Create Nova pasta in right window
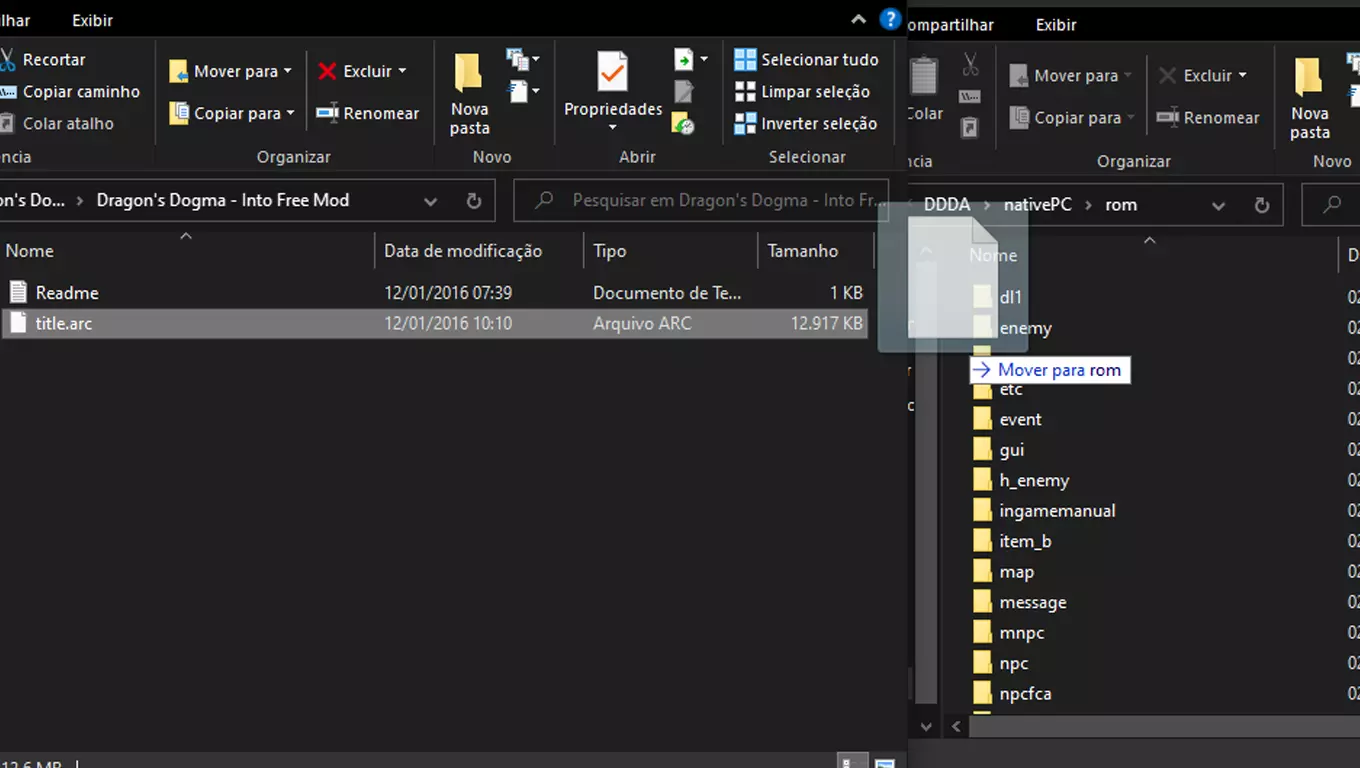This screenshot has width=1360, height=768. (x=1309, y=99)
